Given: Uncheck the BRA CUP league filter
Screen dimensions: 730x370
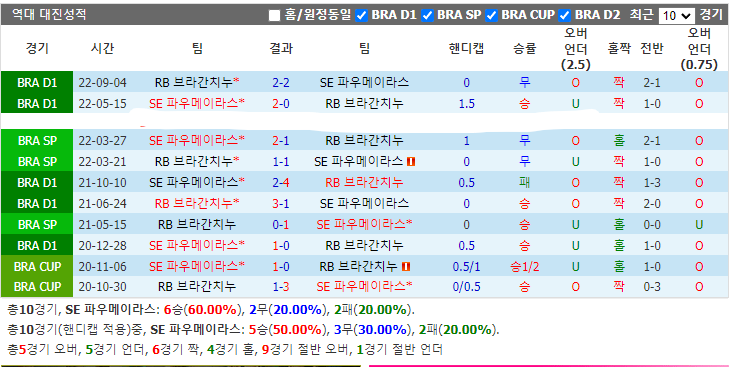Looking at the screenshot, I should click(491, 15).
